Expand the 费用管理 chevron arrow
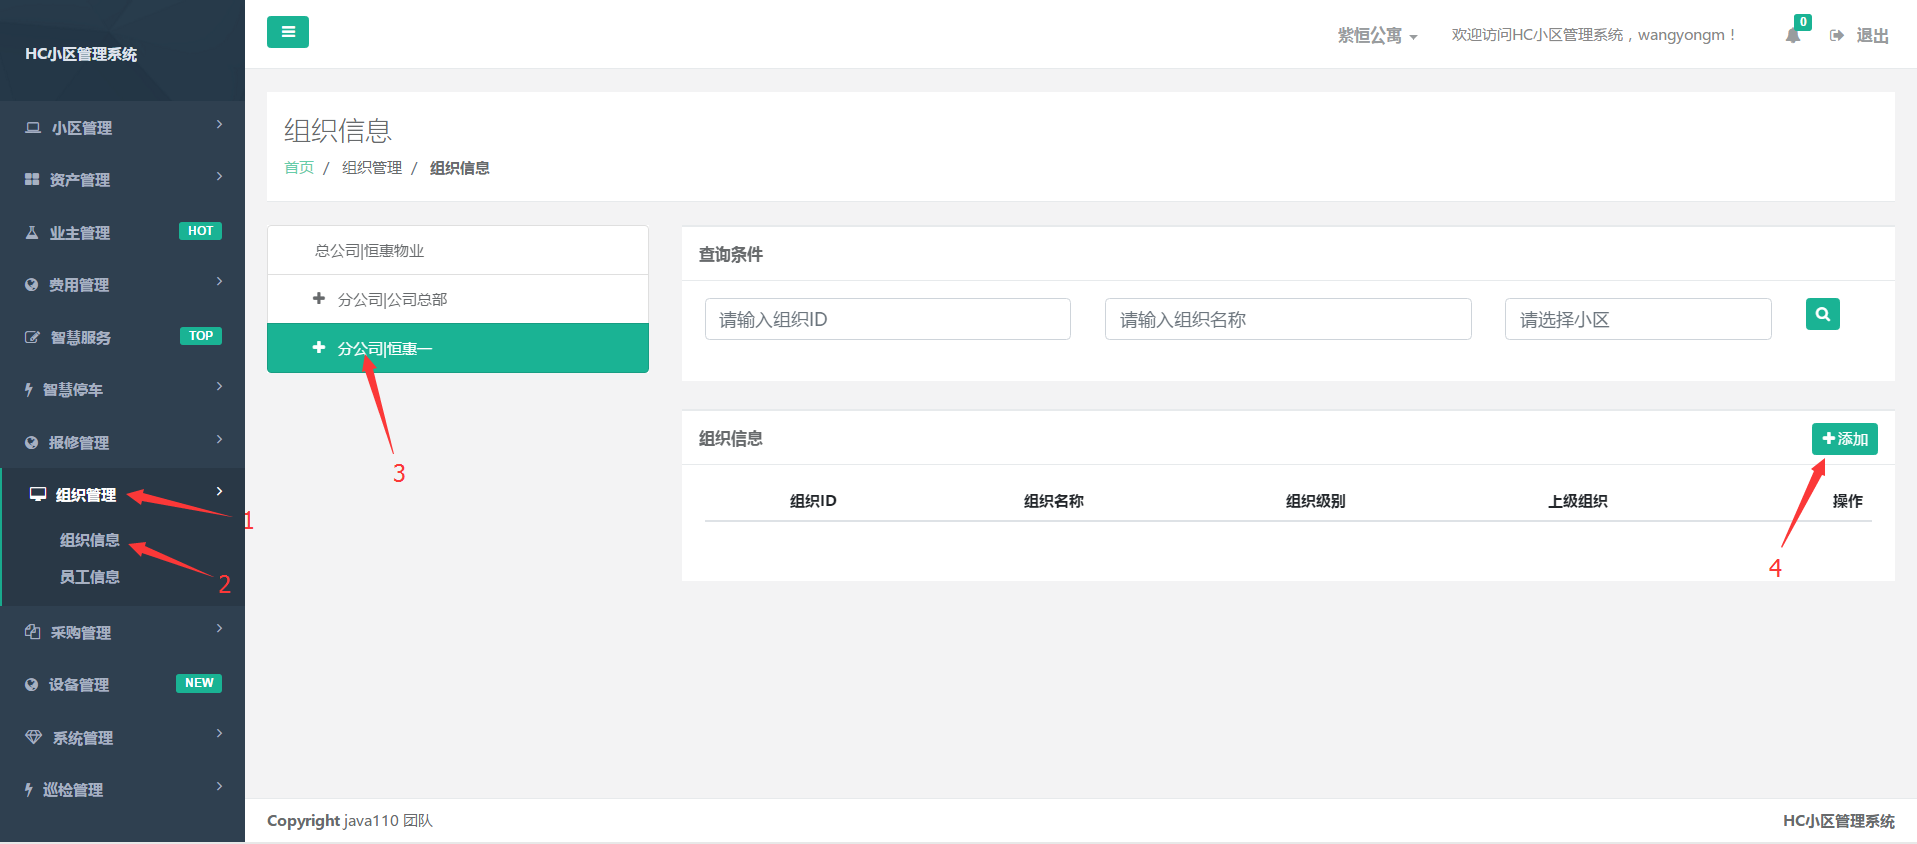This screenshot has height=844, width=1917. pos(220,282)
